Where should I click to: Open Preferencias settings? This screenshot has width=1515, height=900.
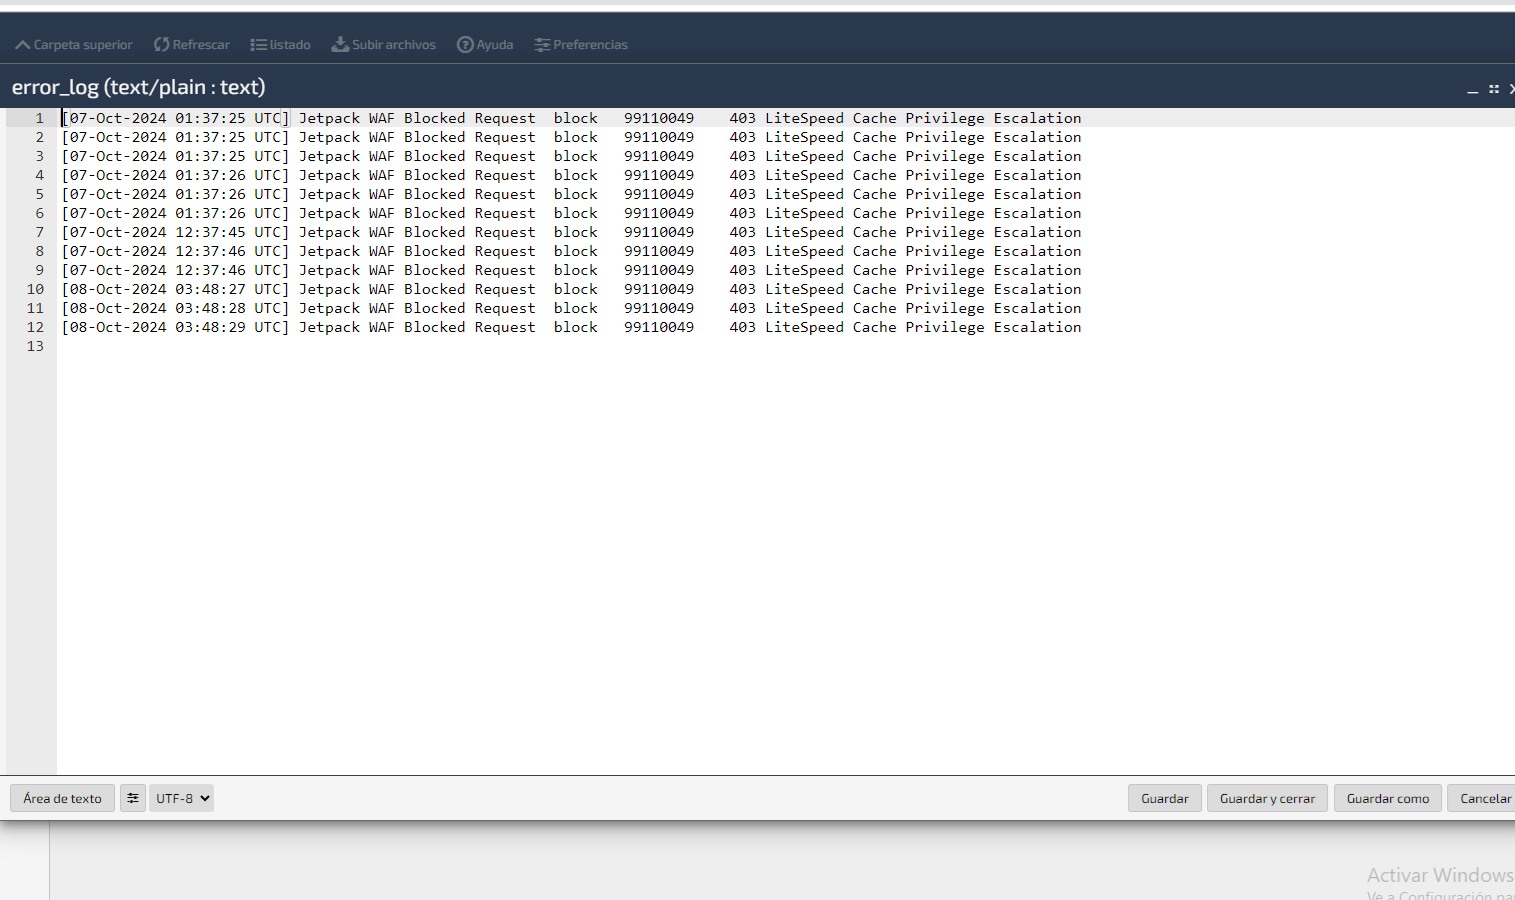pyautogui.click(x=581, y=45)
